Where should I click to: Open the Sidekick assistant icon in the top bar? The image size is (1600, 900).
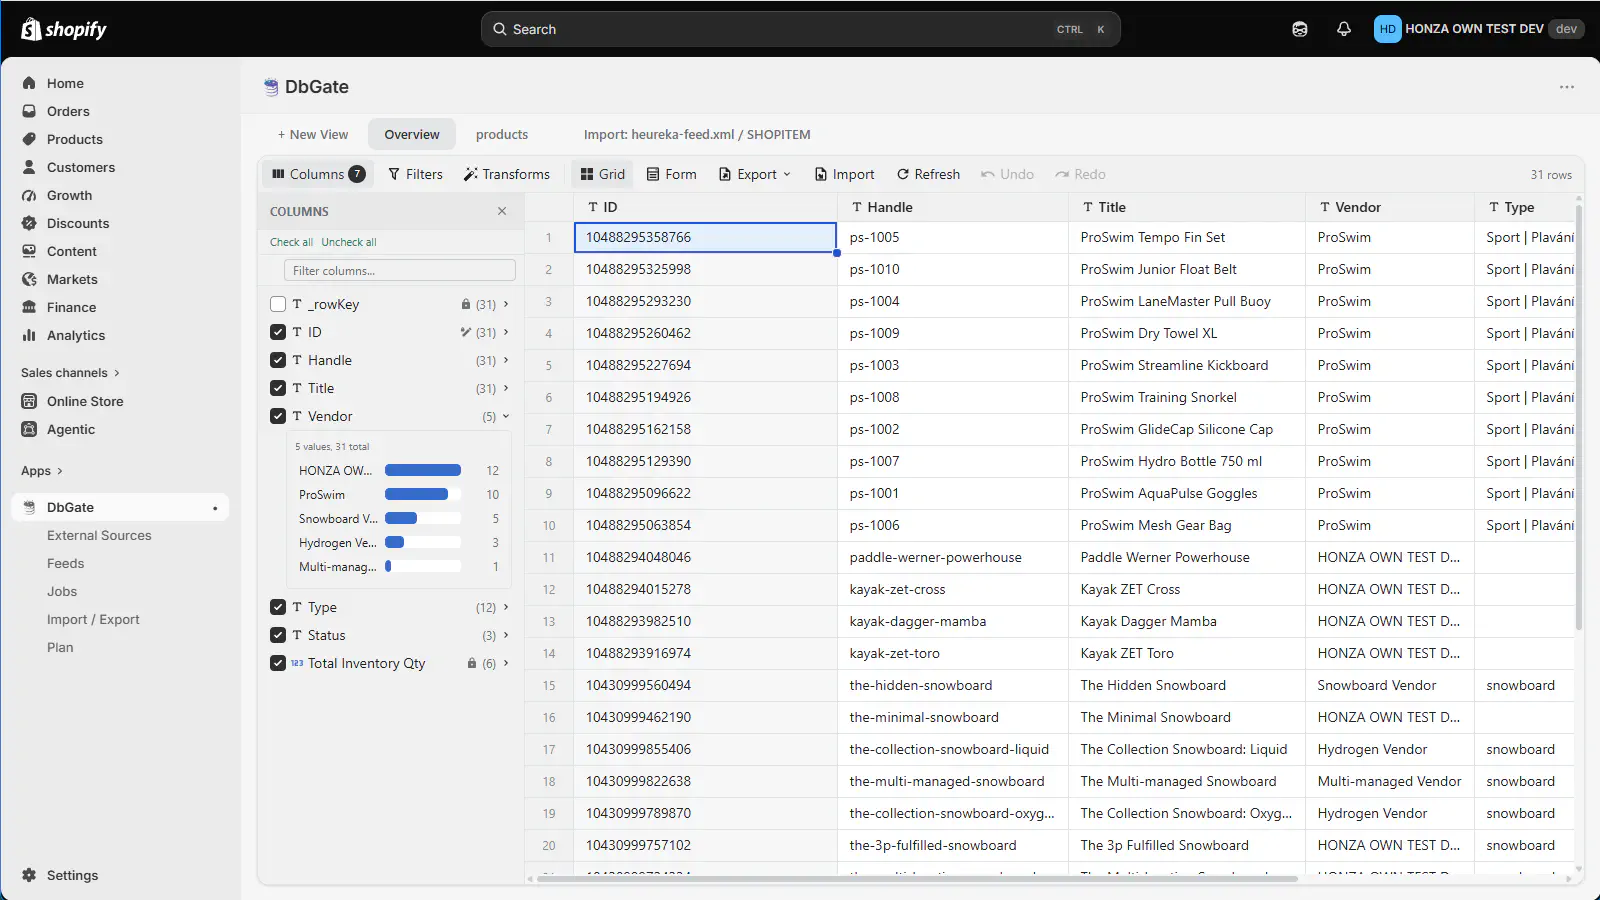(x=1300, y=29)
